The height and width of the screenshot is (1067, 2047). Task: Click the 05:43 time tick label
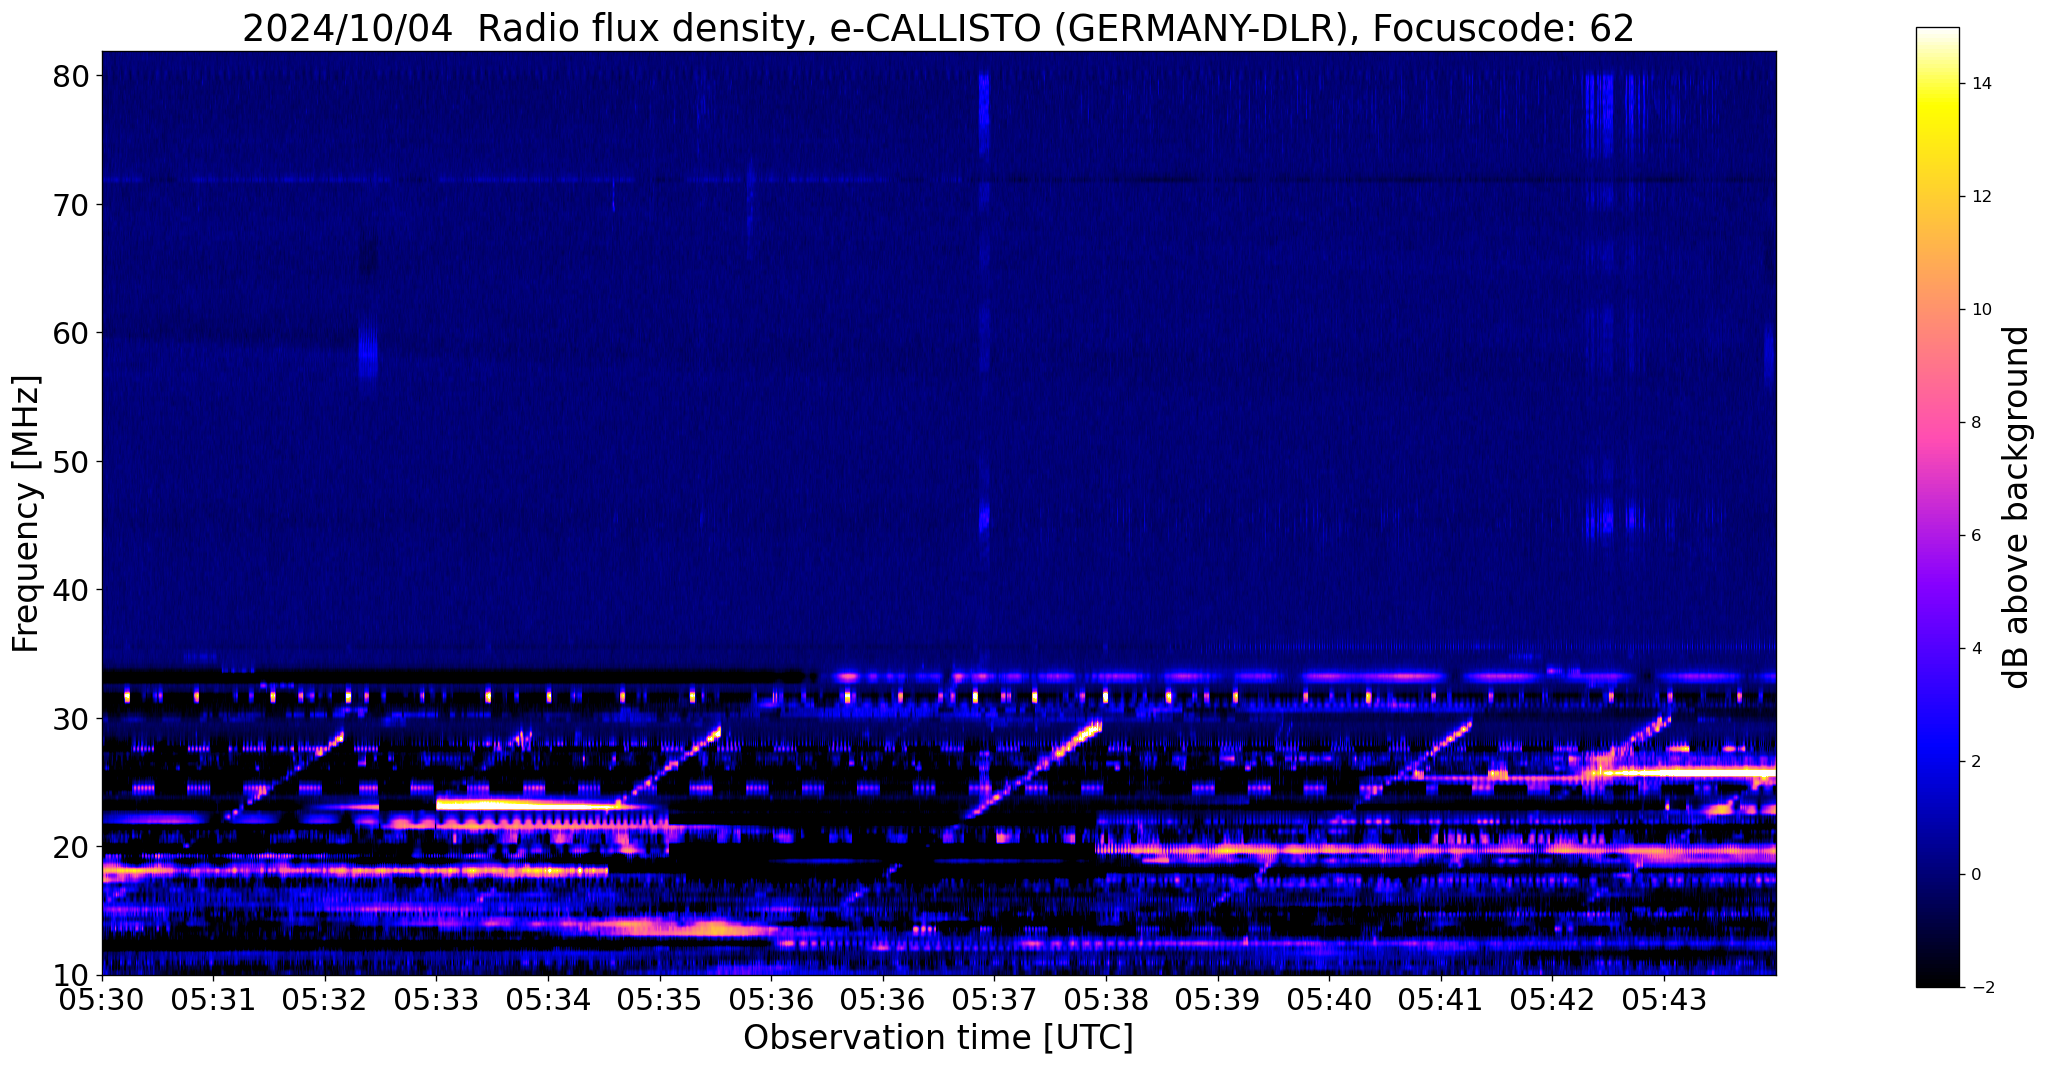[1664, 1000]
